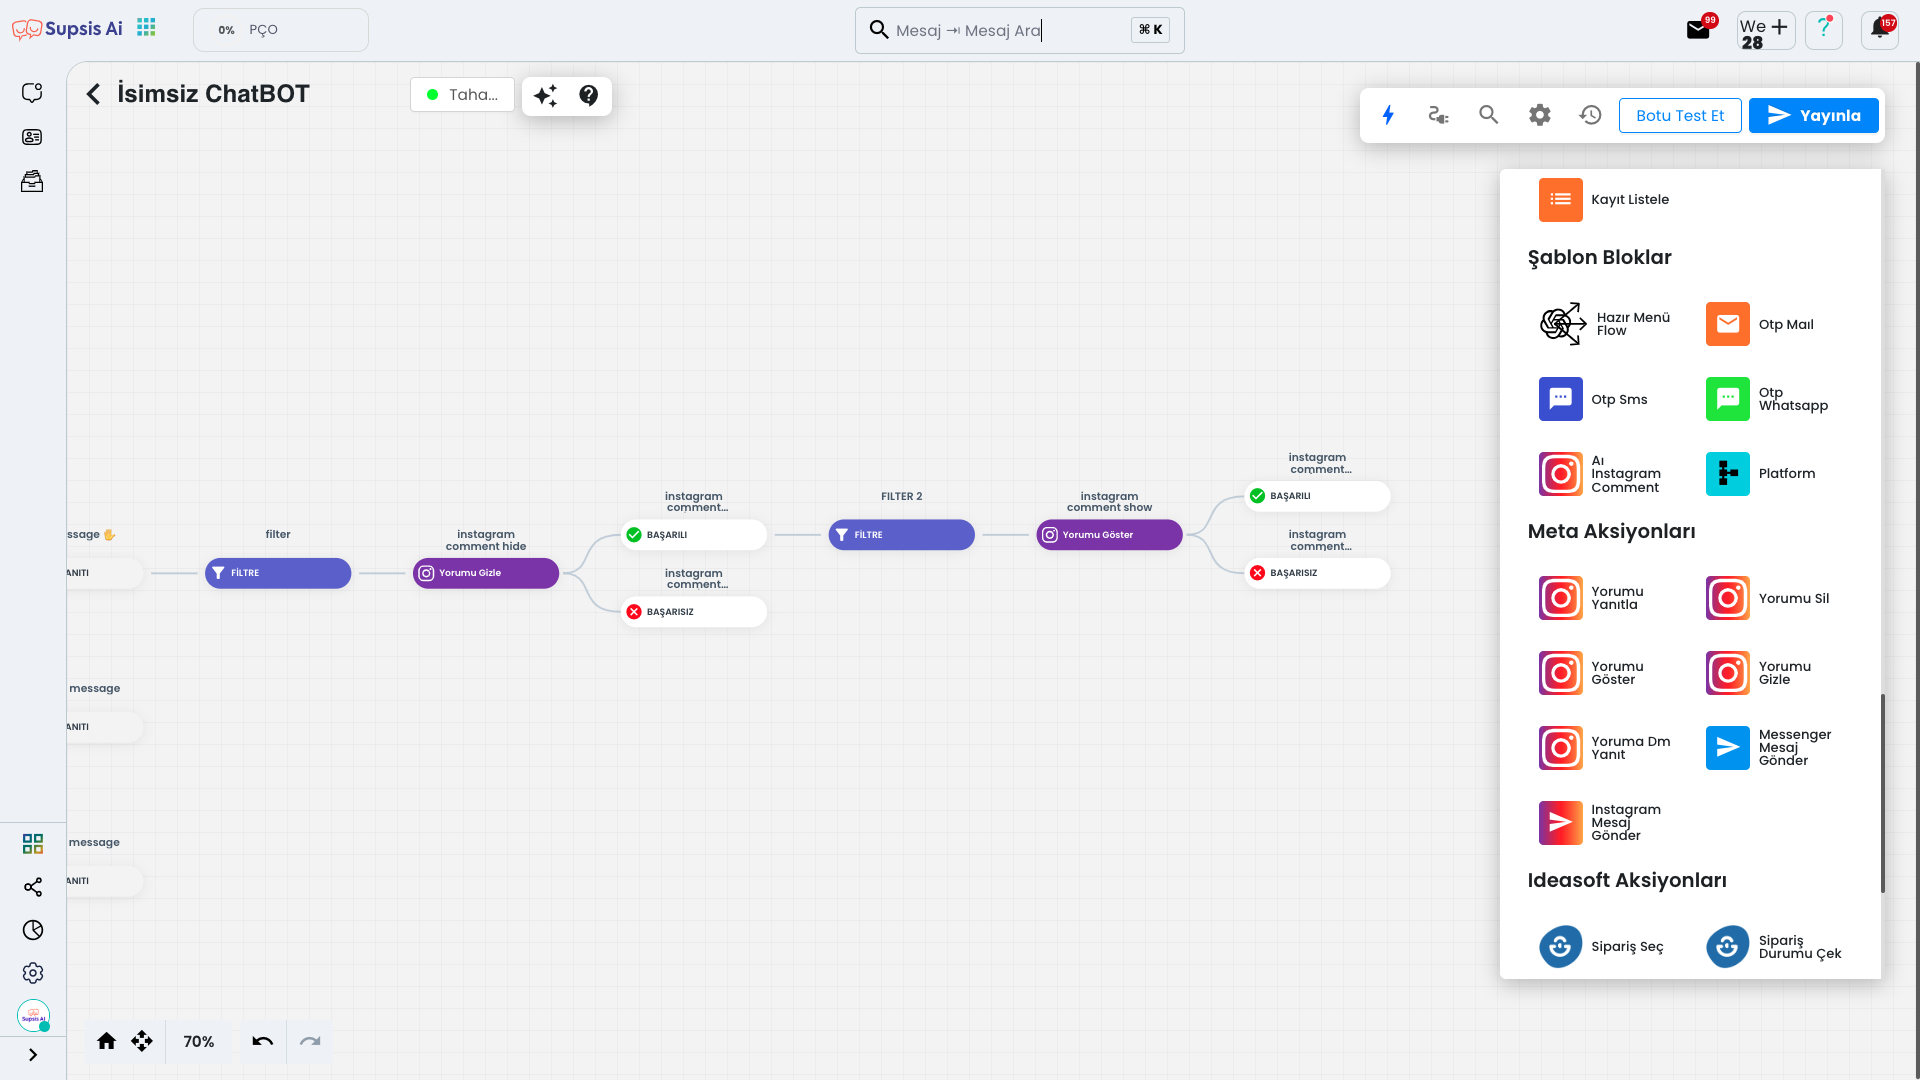Expand the left sidebar with chevron
This screenshot has width=1920, height=1080.
pyautogui.click(x=33, y=1055)
